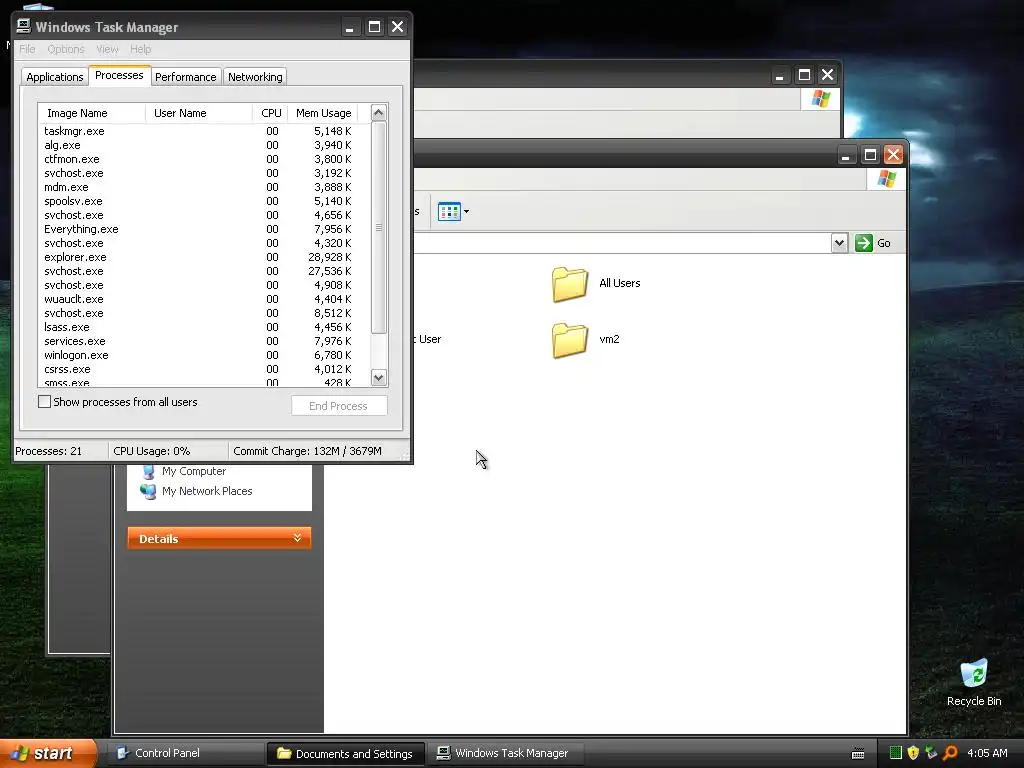Open the vm2 folder icon
This screenshot has height=768, width=1024.
569,340
